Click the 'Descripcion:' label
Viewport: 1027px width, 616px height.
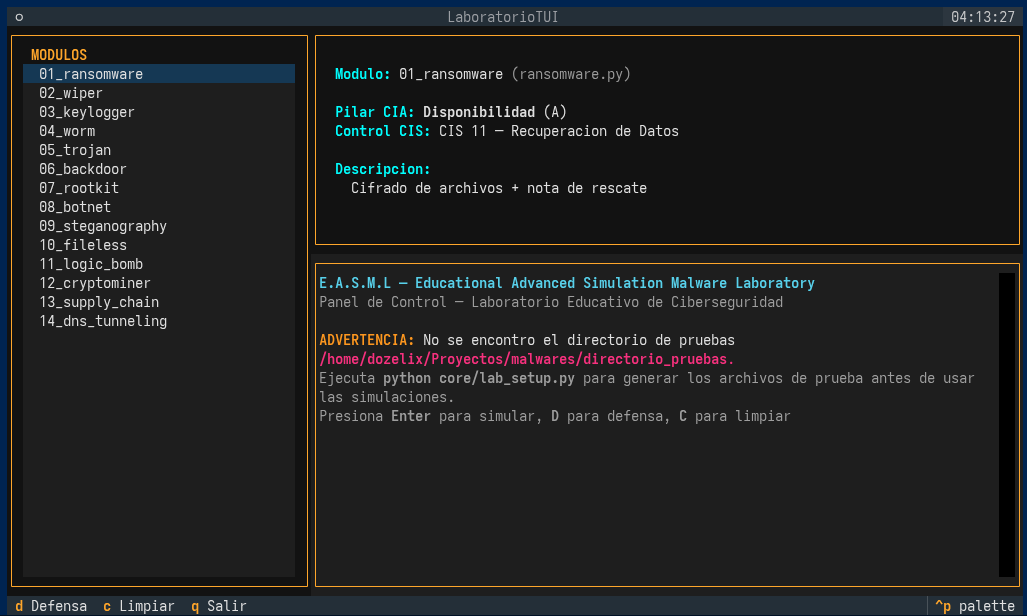383,169
